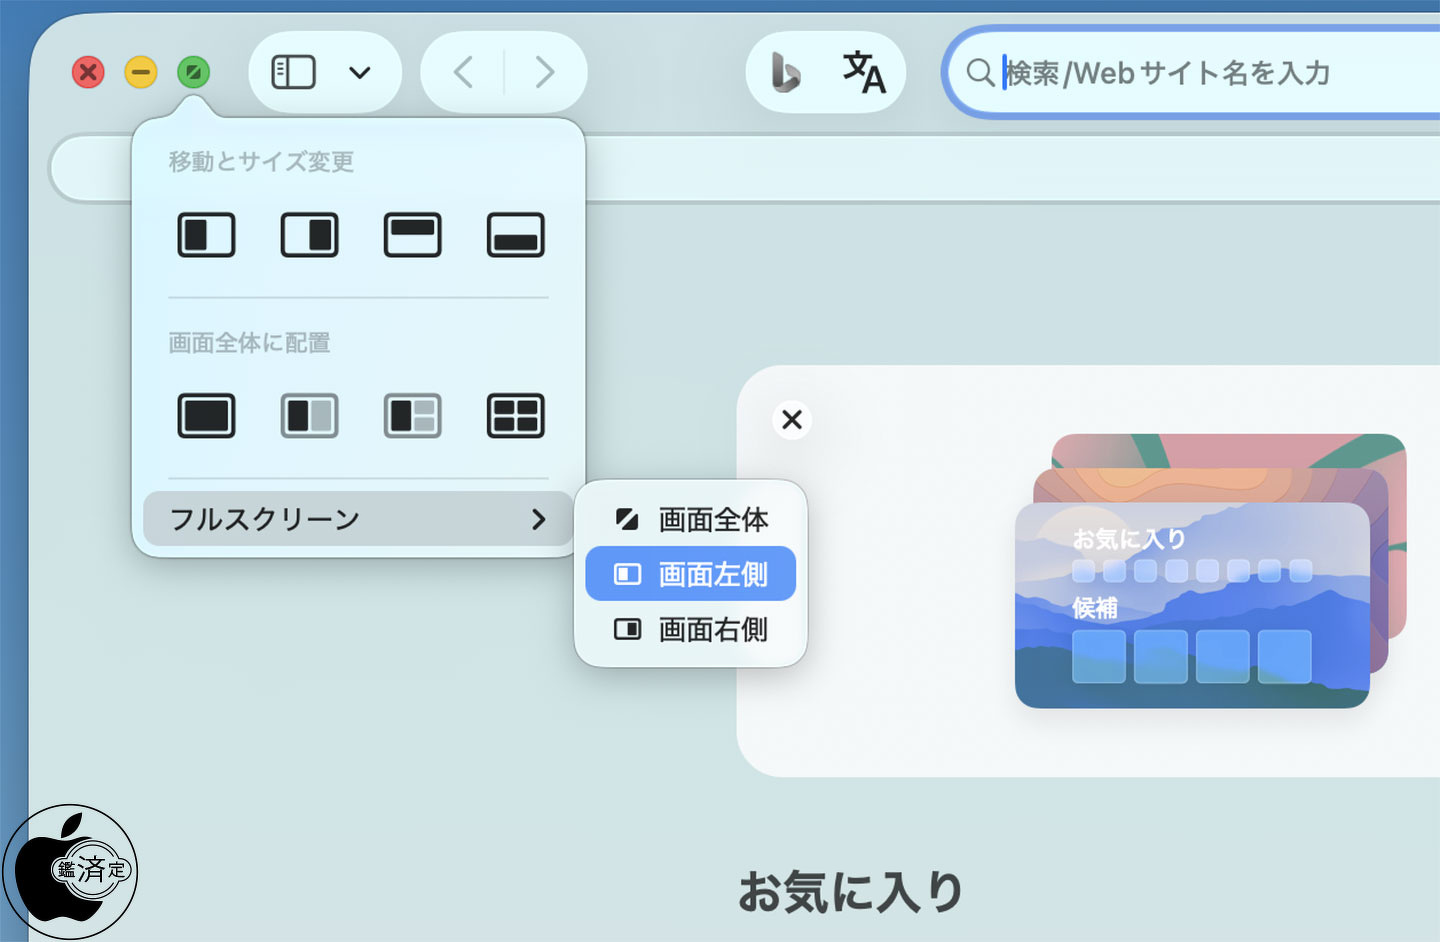Tile window to top half icon
This screenshot has width=1440, height=942.
[412, 235]
